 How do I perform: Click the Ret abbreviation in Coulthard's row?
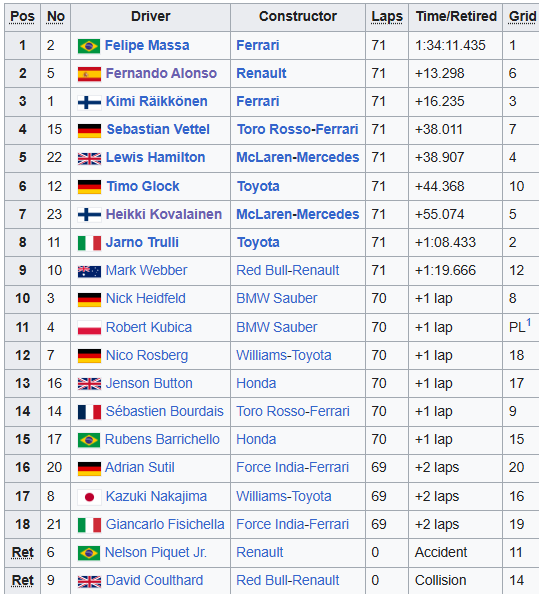[x=23, y=580]
